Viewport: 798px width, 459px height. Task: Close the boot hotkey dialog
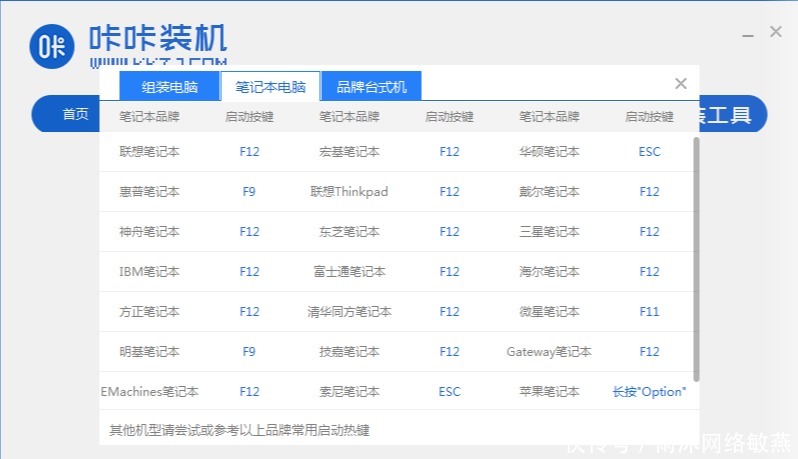coord(680,83)
